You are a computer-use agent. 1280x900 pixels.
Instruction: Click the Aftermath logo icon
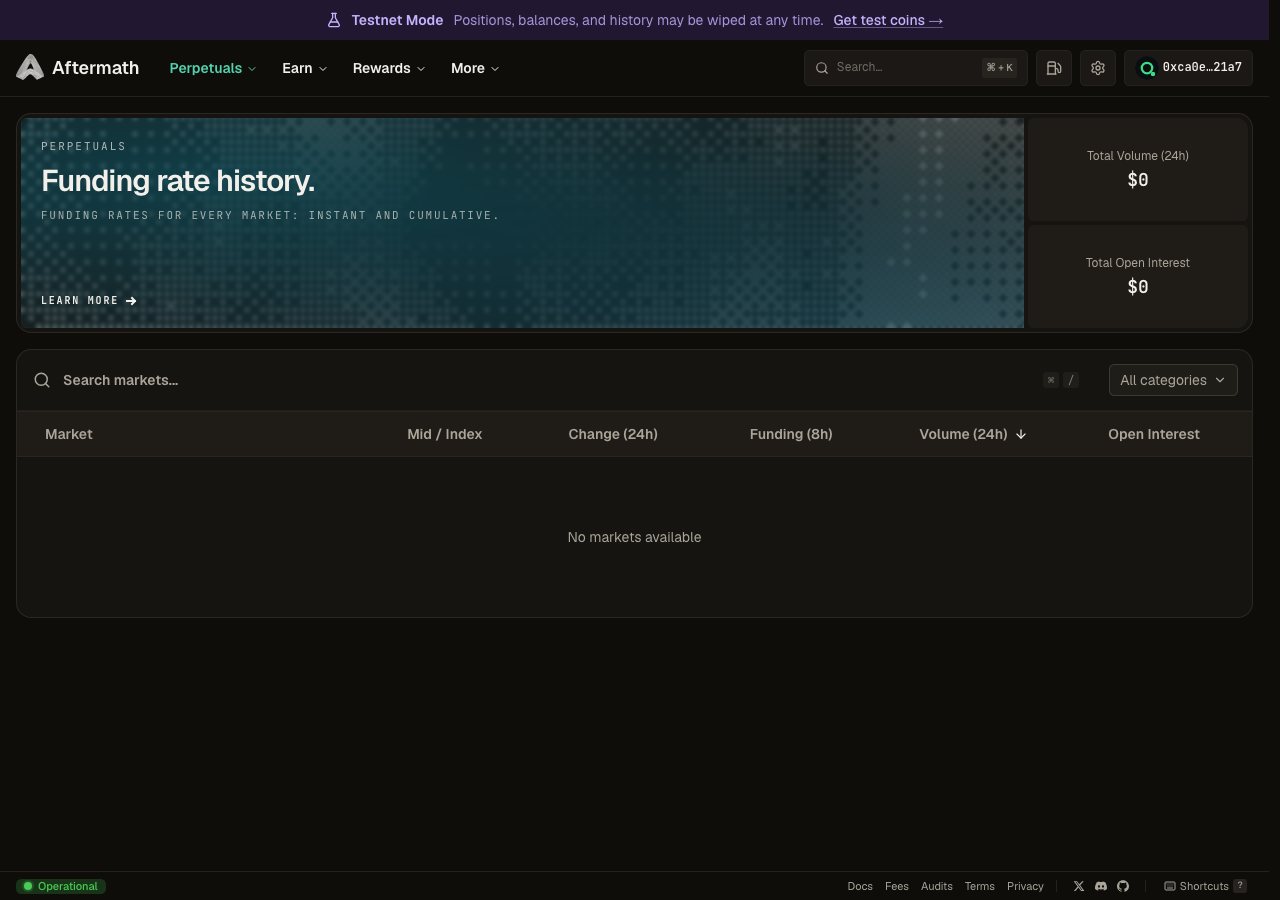click(30, 67)
